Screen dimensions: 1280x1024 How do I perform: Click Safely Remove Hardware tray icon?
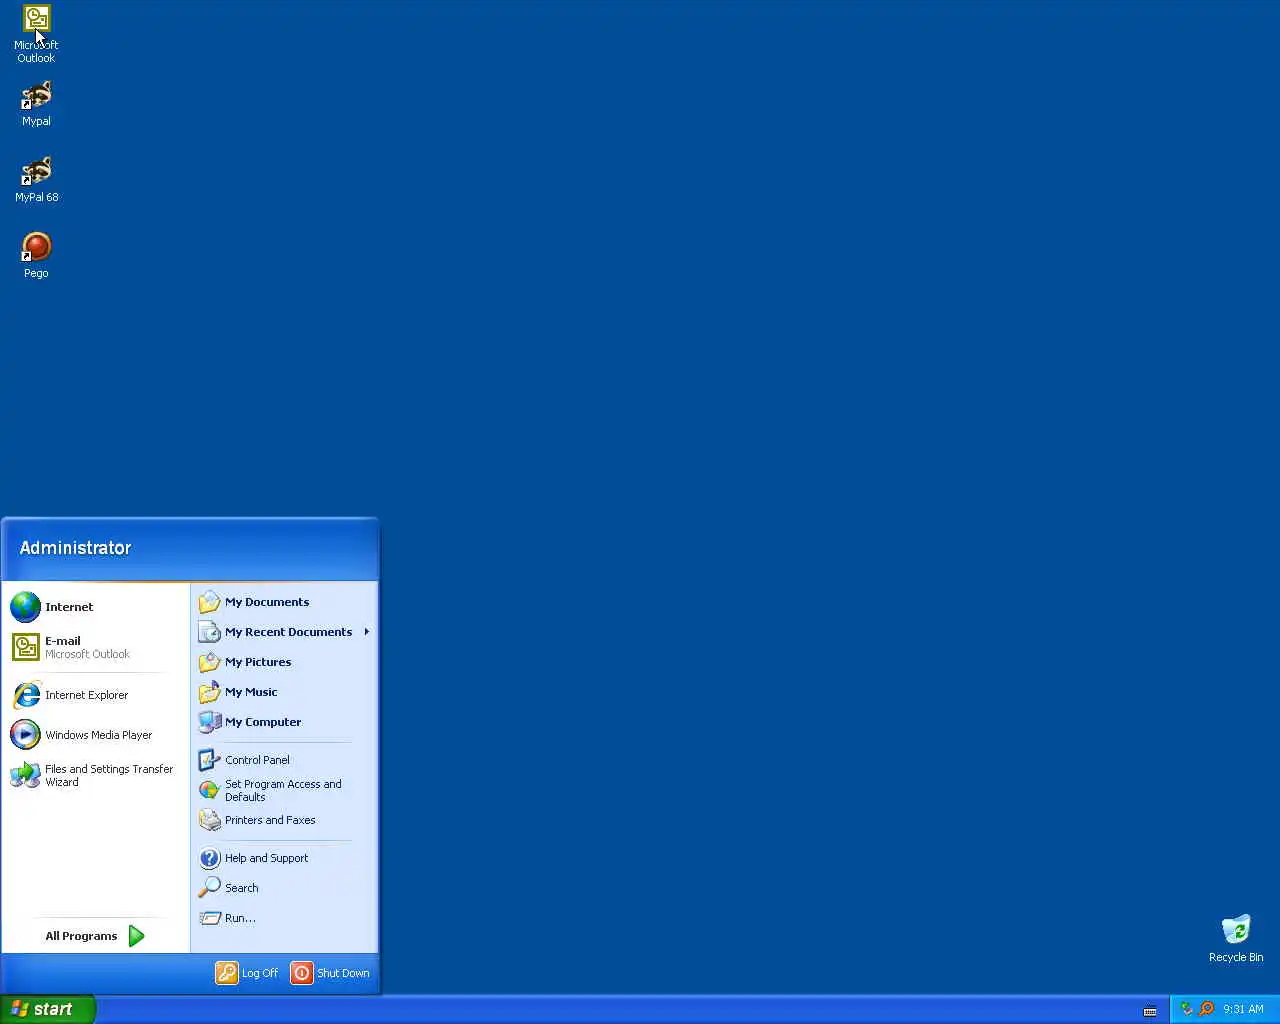coord(1187,1009)
